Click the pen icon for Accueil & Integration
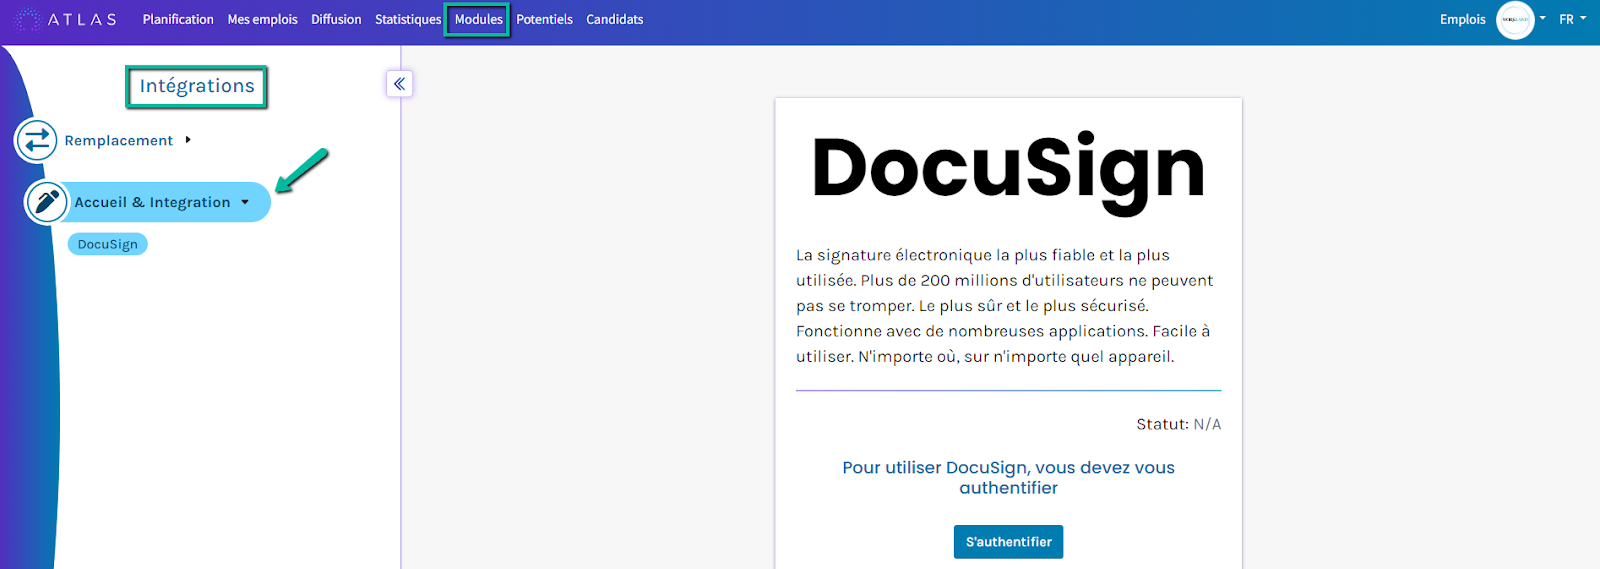Screen dimensions: 1600x569 click(46, 202)
